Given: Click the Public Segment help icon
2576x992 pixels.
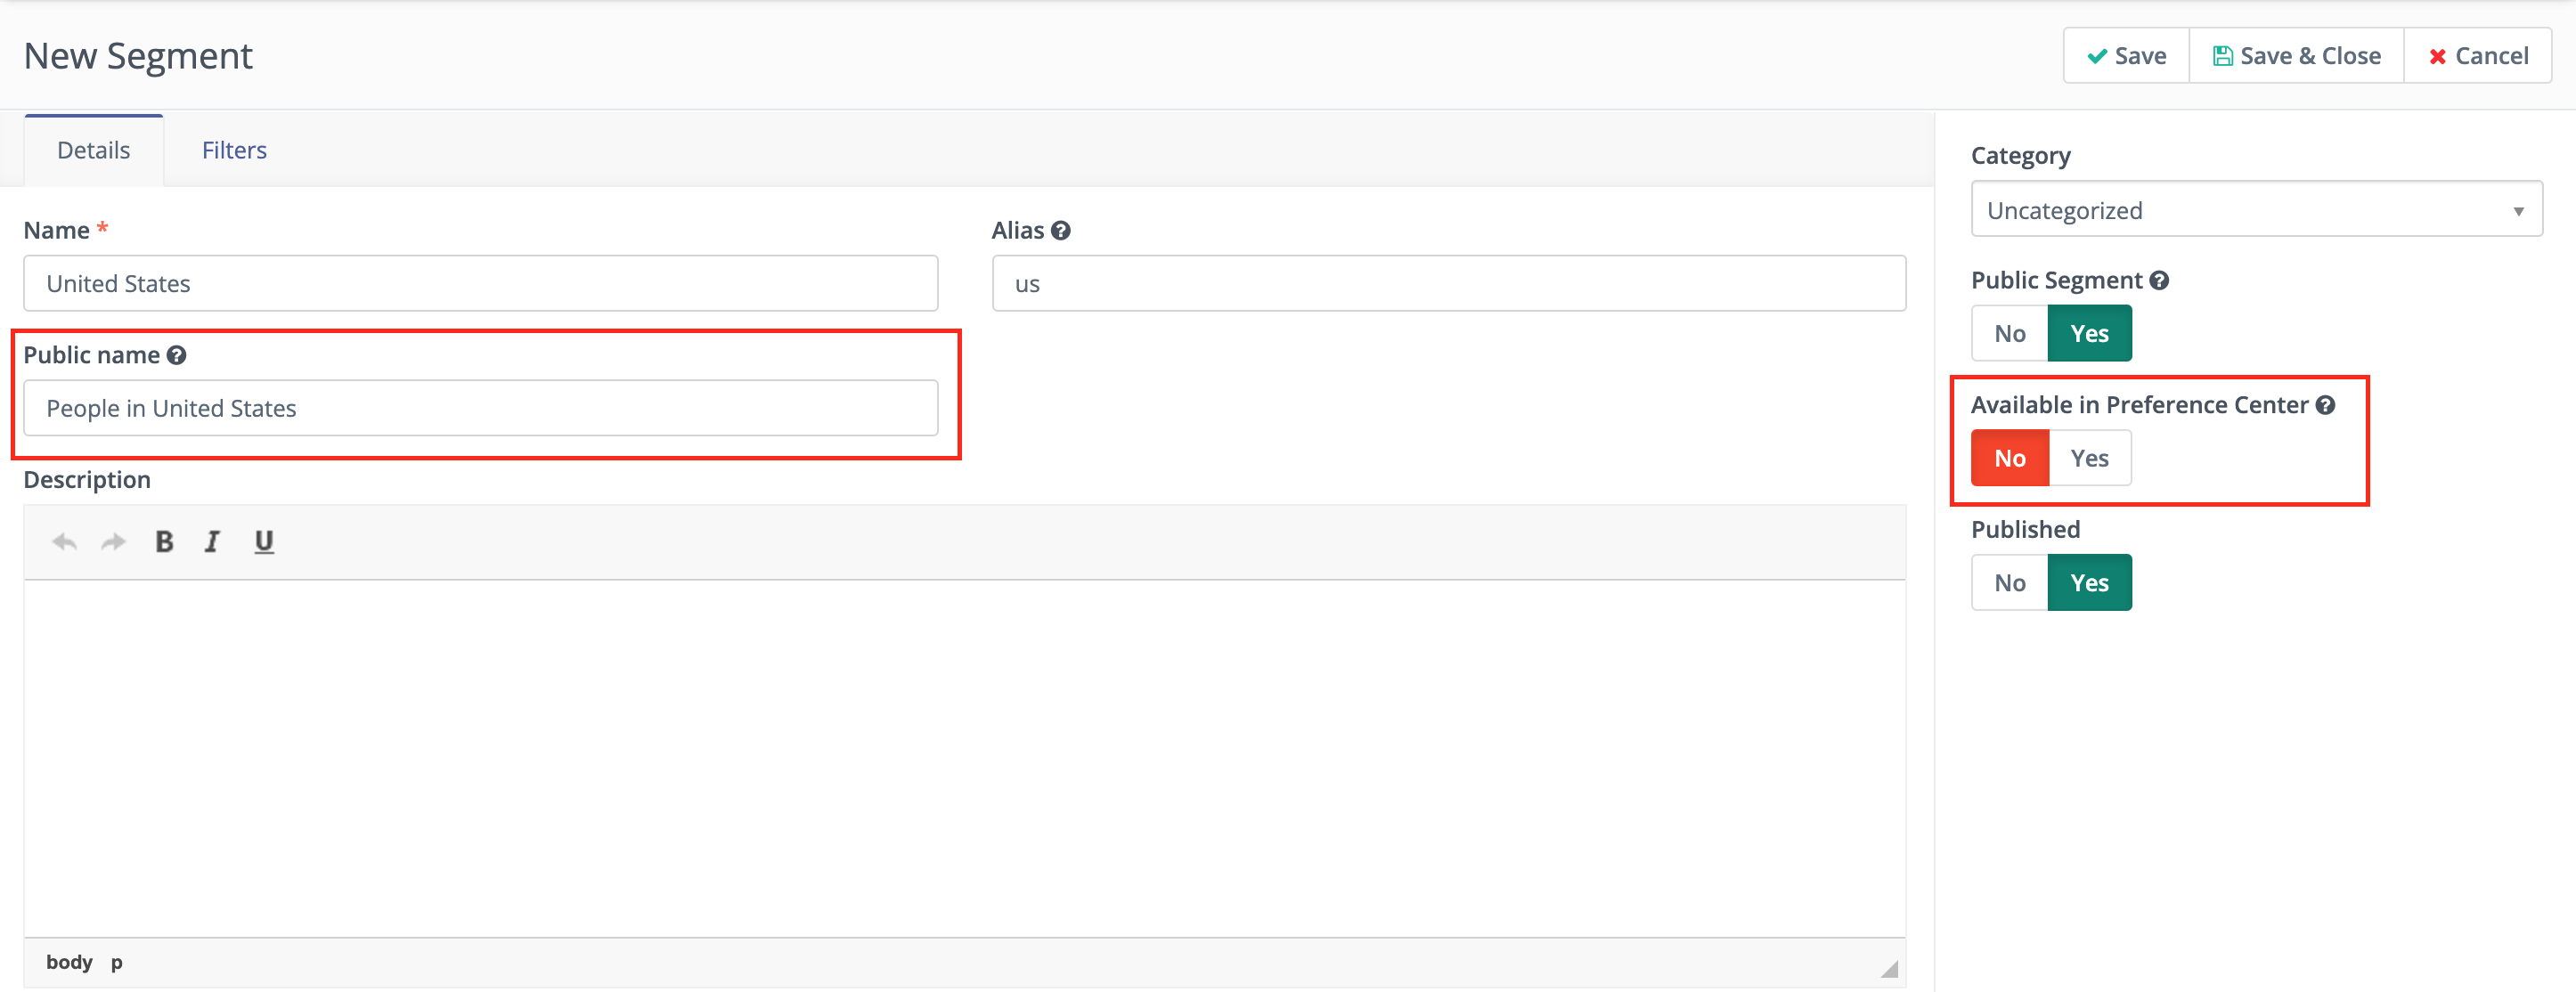Looking at the screenshot, I should [2159, 281].
